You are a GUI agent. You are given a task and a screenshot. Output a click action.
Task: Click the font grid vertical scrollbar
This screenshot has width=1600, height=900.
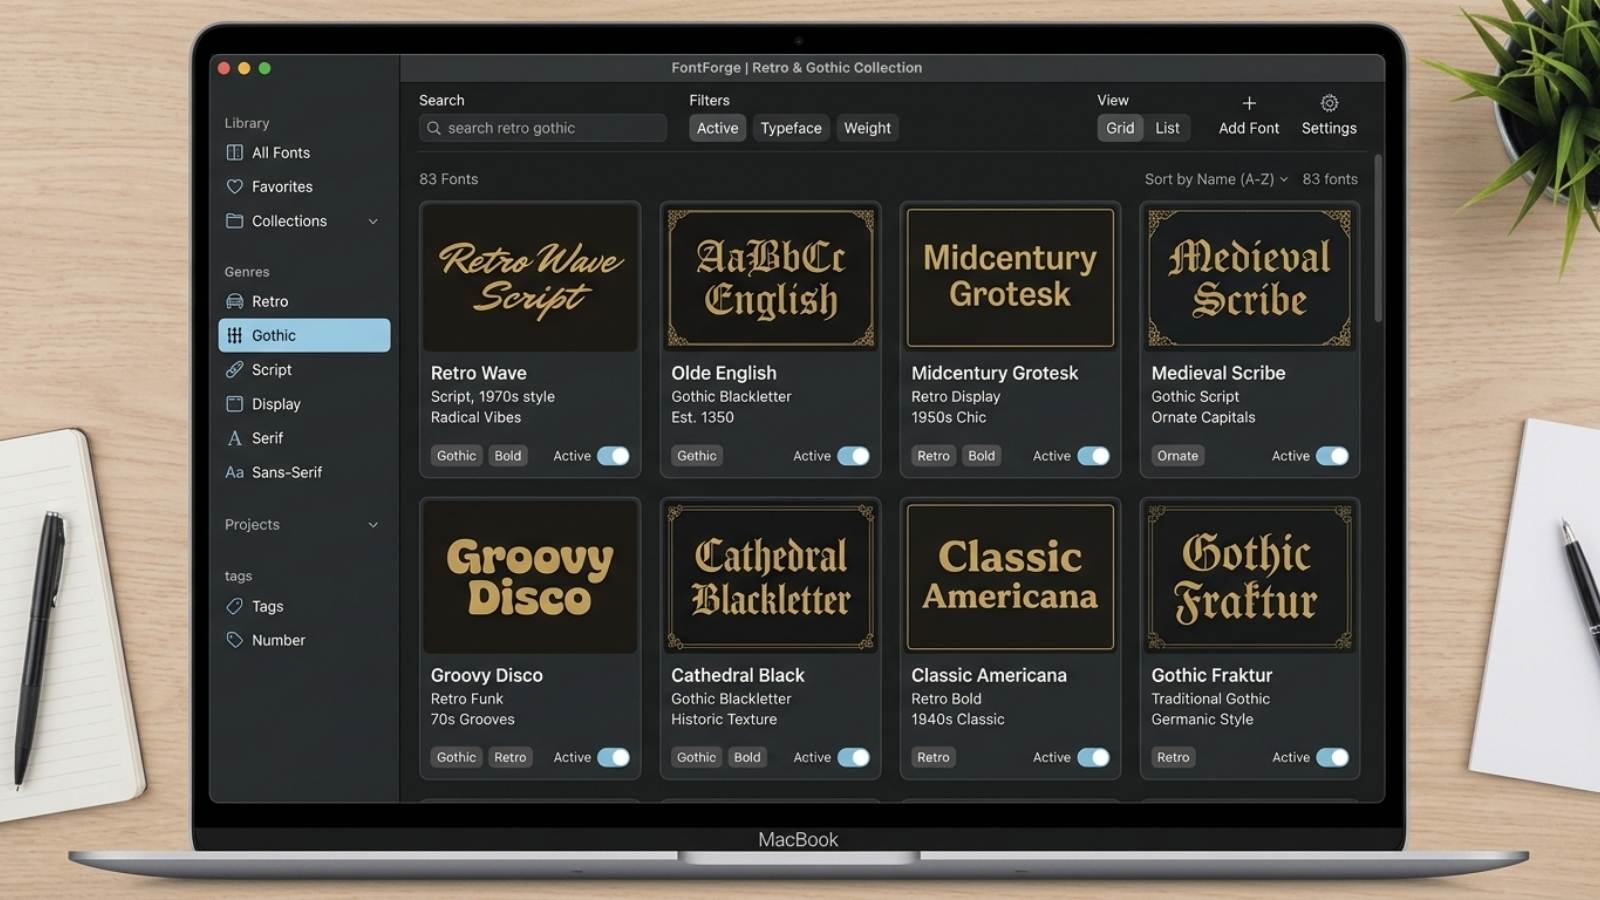pyautogui.click(x=1378, y=238)
